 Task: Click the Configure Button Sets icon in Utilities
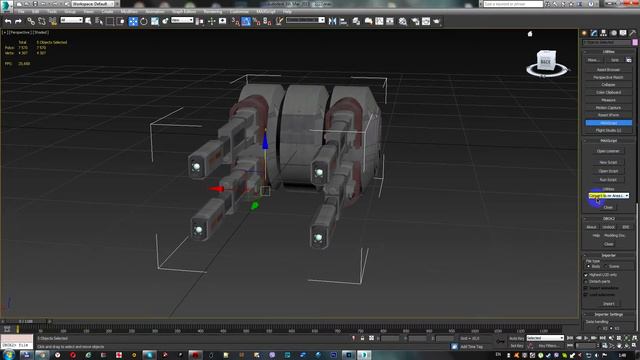pos(629,60)
